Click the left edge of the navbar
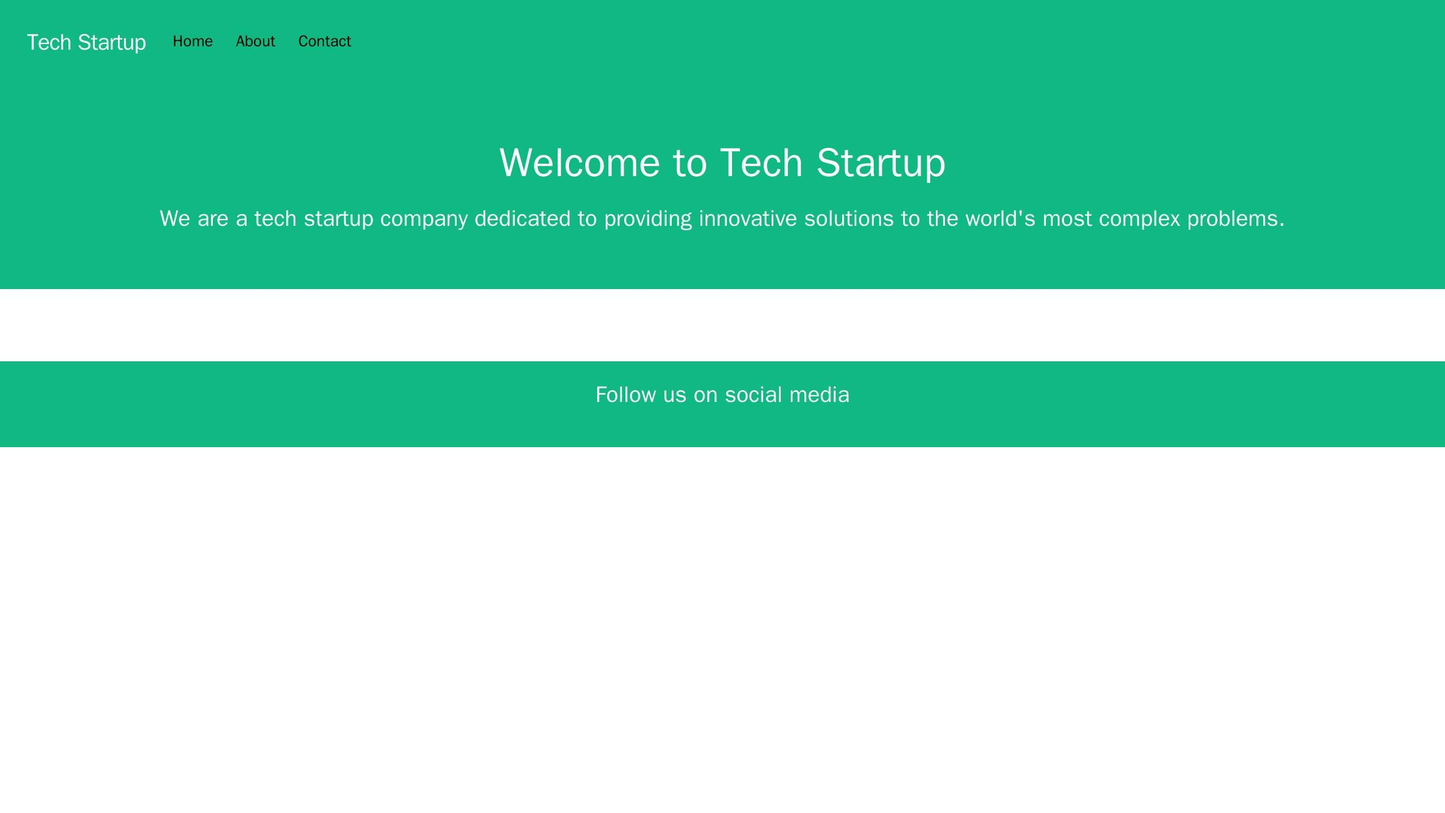This screenshot has height=813, width=1445. pyautogui.click(x=10, y=41)
